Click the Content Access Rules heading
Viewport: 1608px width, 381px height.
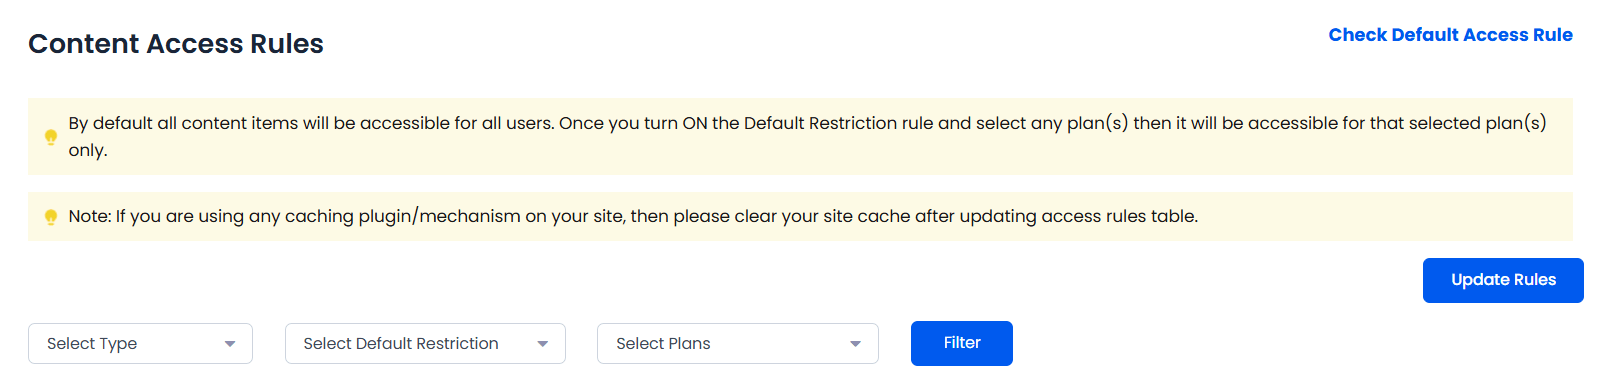click(176, 44)
